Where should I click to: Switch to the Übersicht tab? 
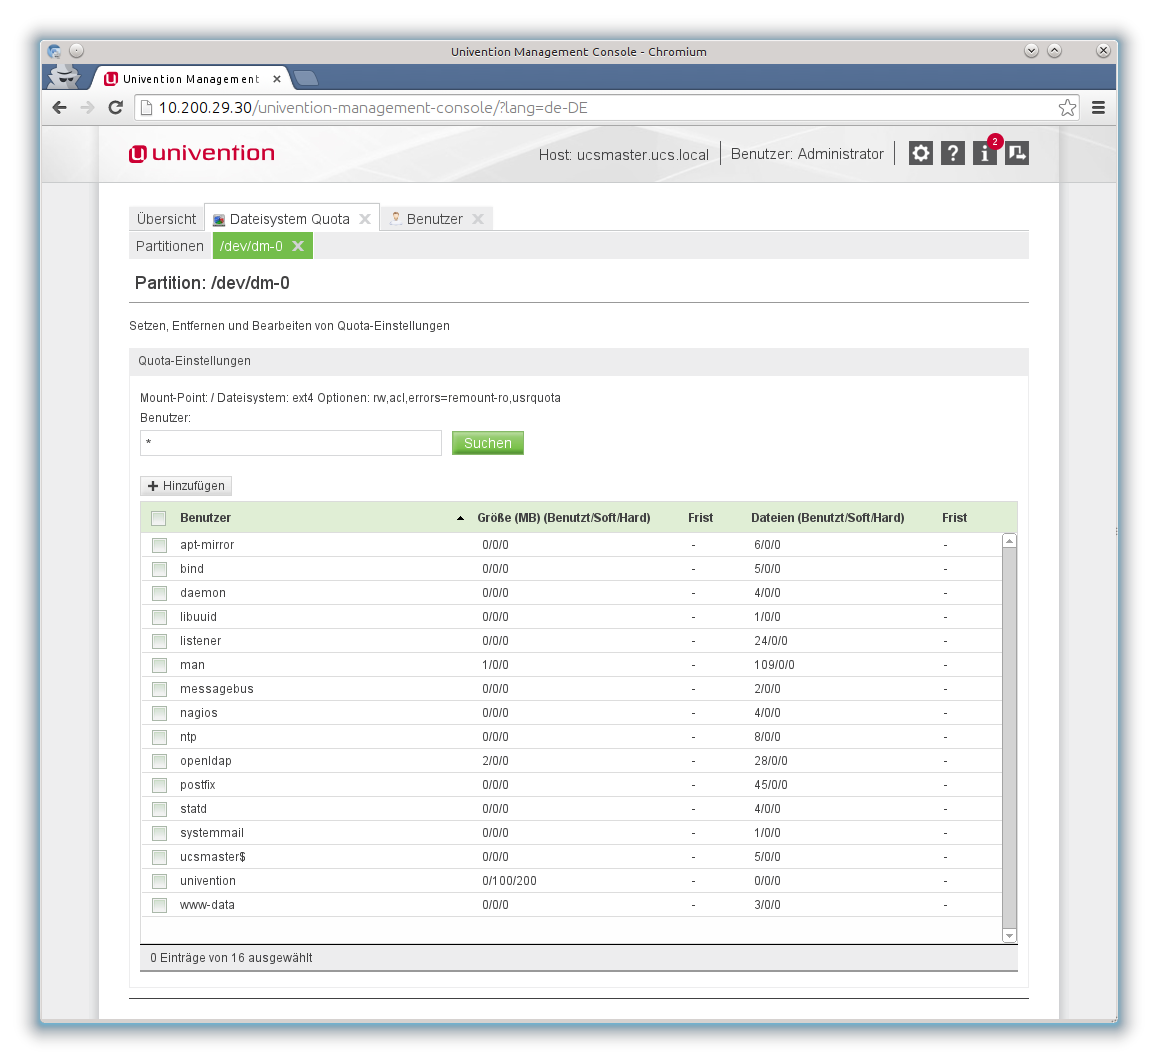pos(167,219)
